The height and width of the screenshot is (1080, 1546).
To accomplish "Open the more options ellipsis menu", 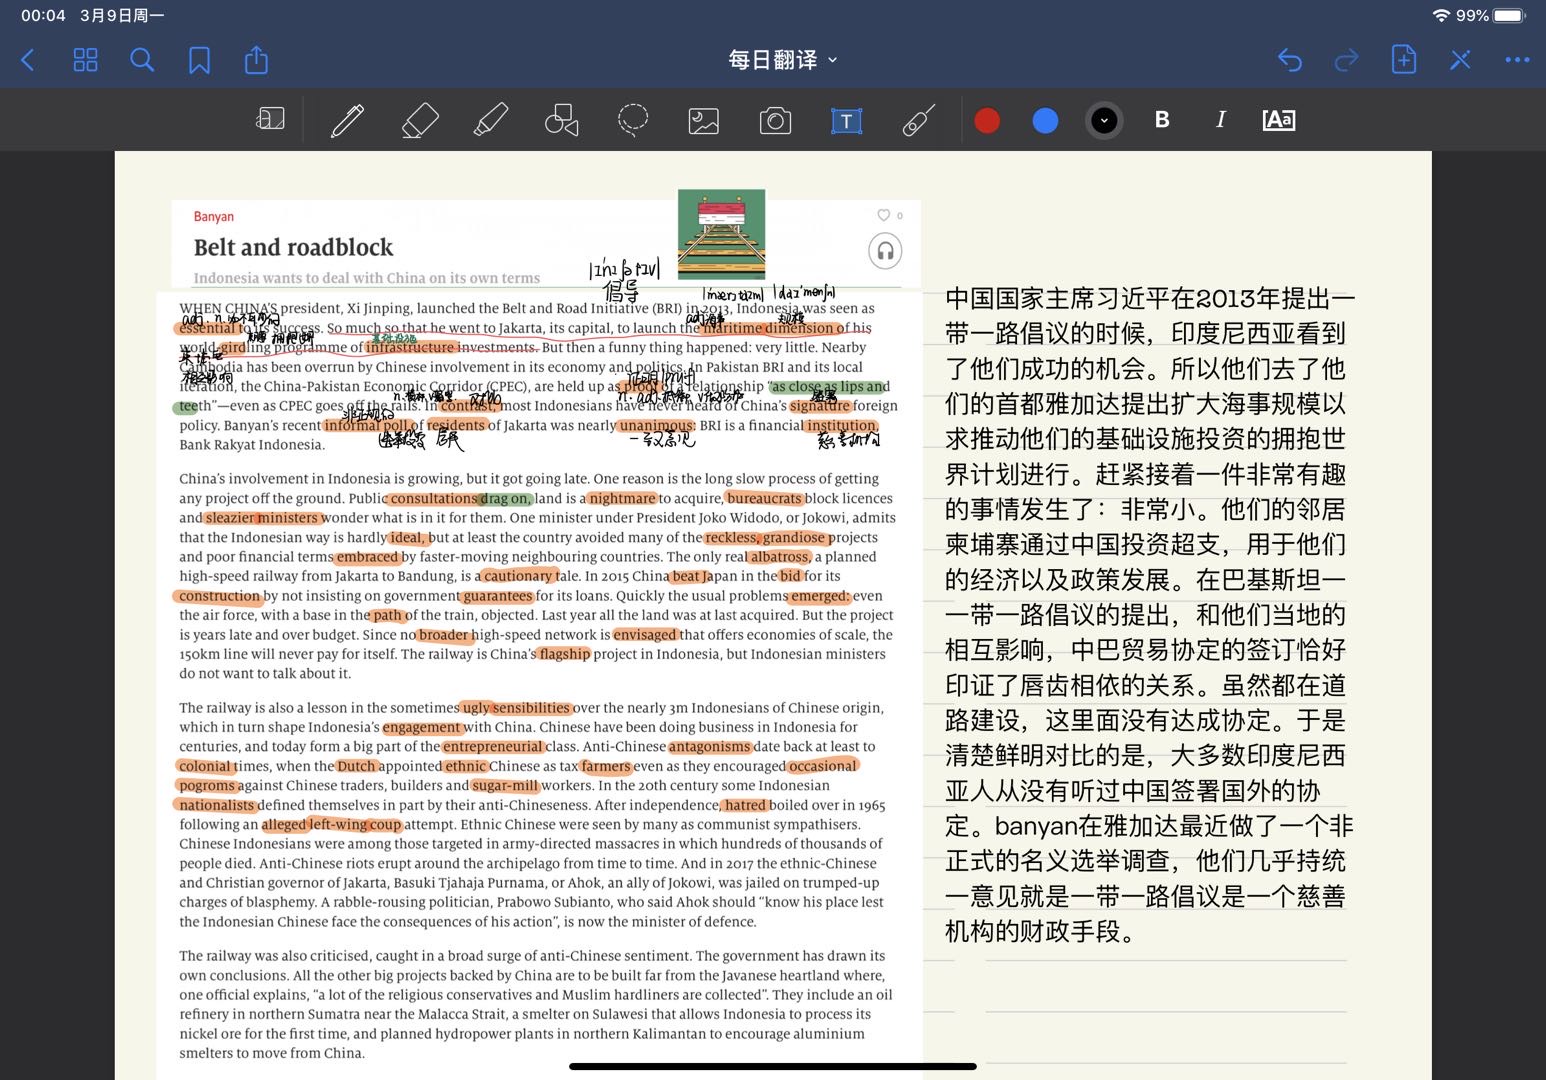I will coord(1517,60).
